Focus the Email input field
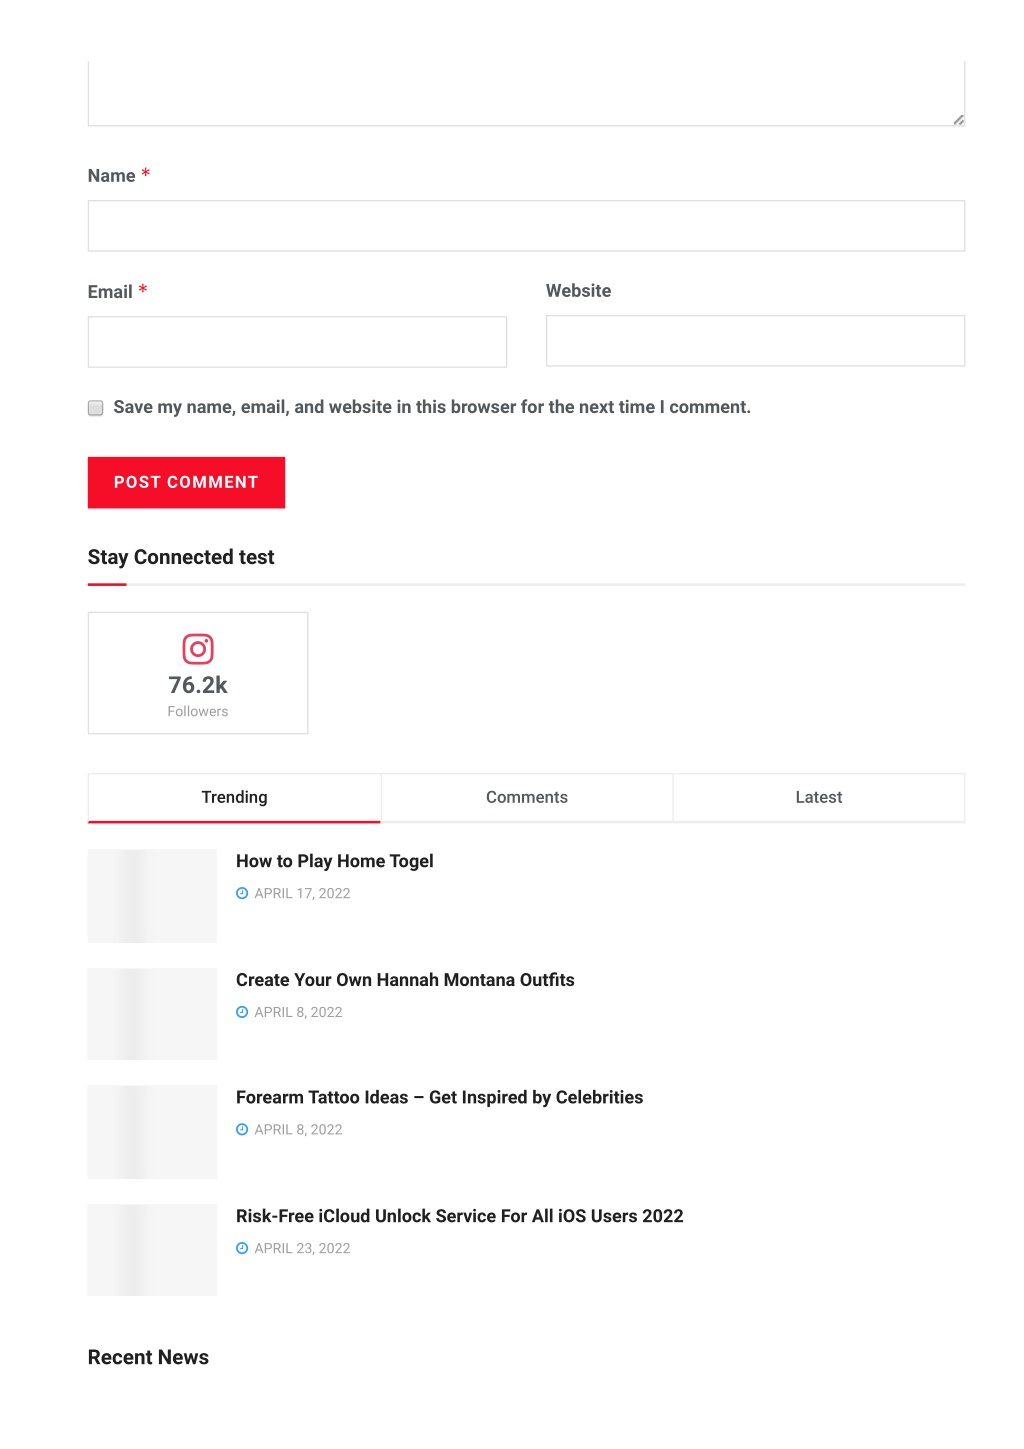The height and width of the screenshot is (1449, 1024). click(x=297, y=342)
